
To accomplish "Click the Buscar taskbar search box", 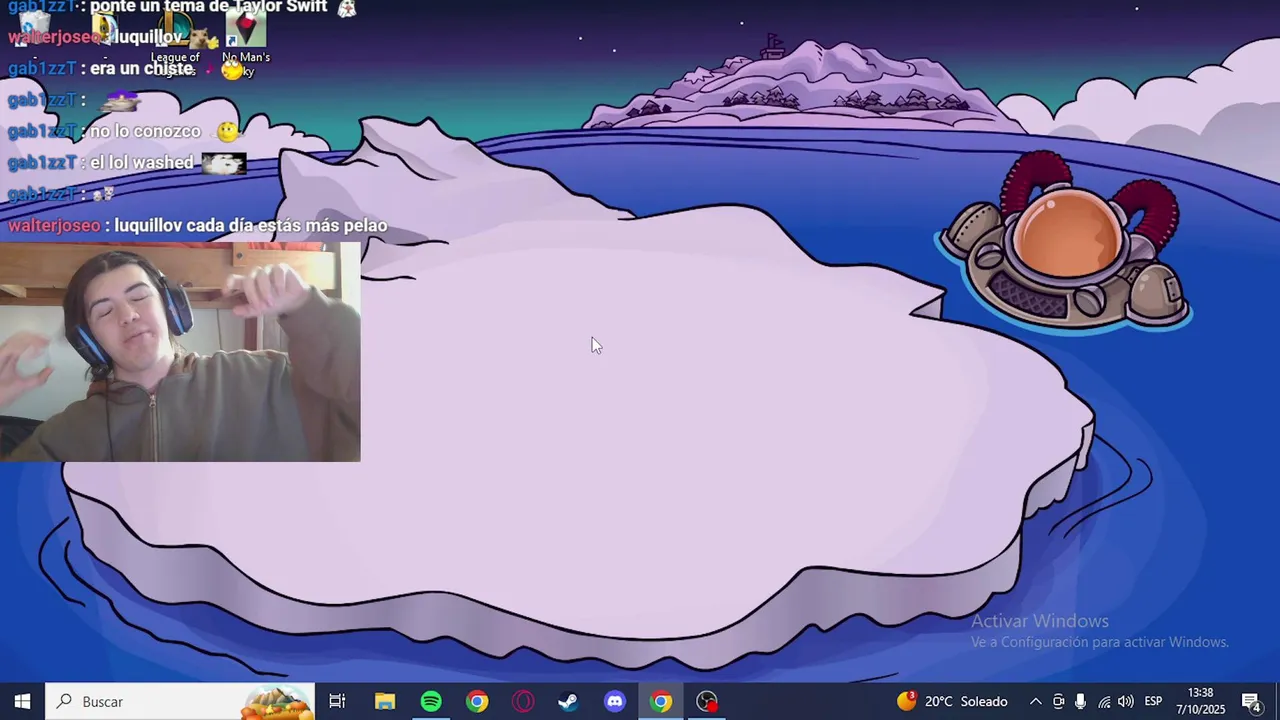I will point(180,701).
